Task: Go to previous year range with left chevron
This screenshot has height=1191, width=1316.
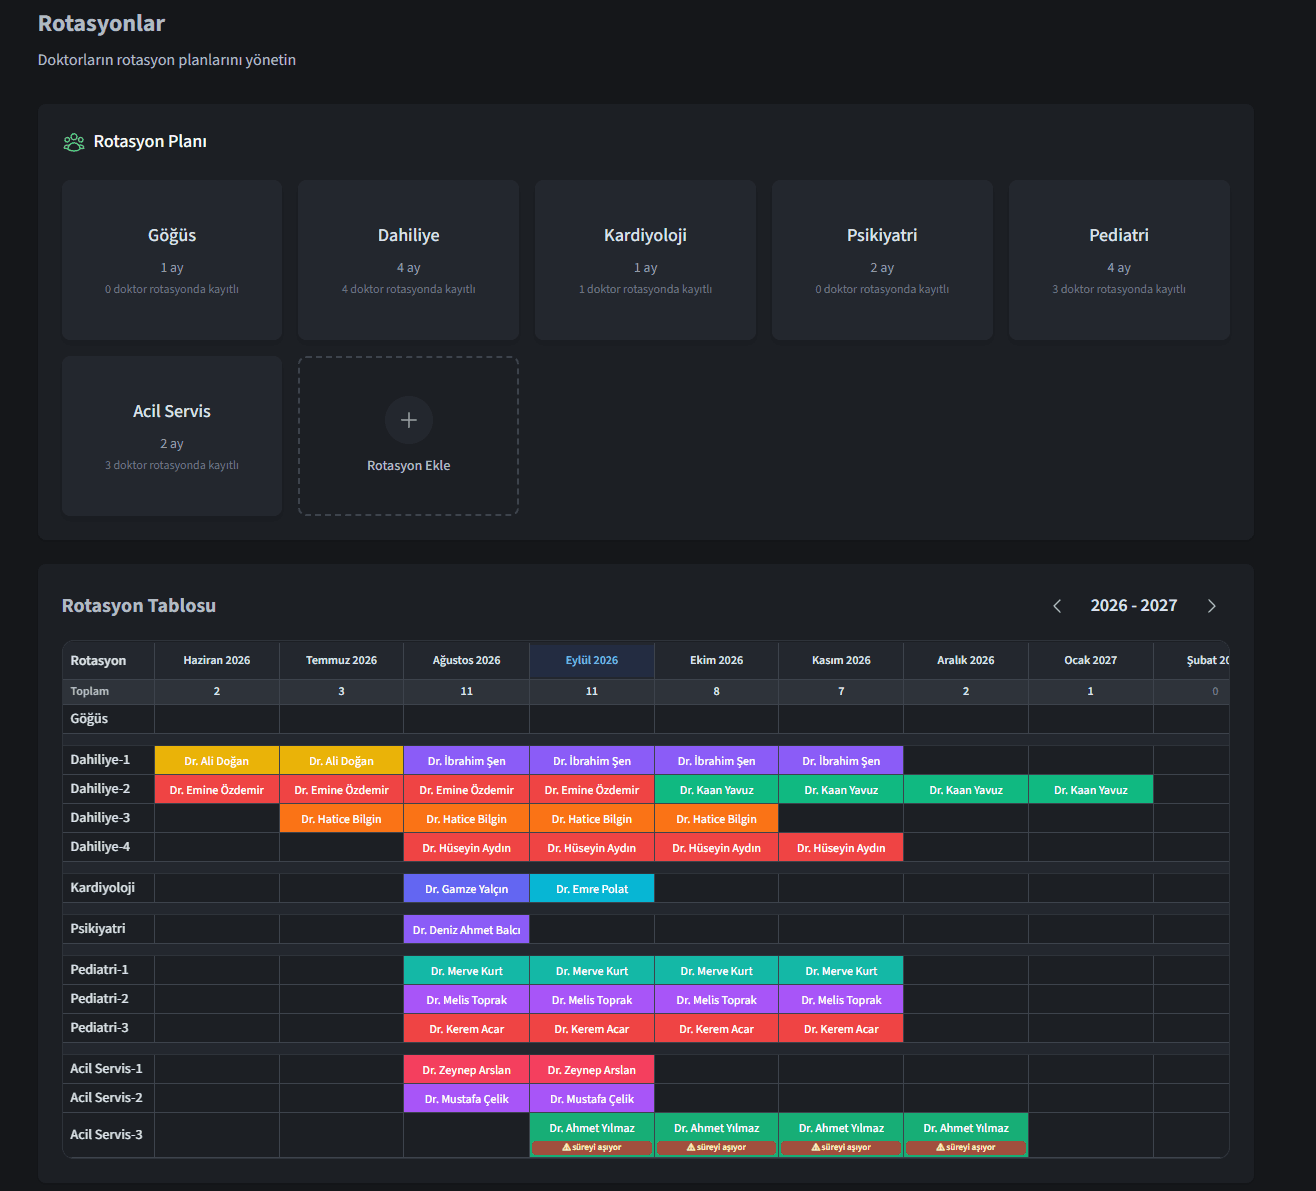Action: click(1057, 606)
